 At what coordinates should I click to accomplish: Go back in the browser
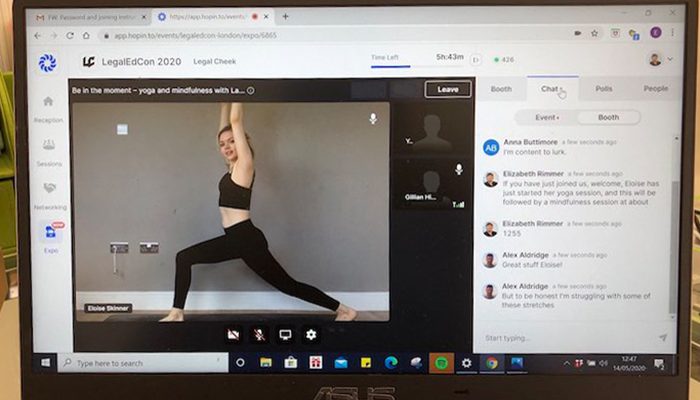38,35
